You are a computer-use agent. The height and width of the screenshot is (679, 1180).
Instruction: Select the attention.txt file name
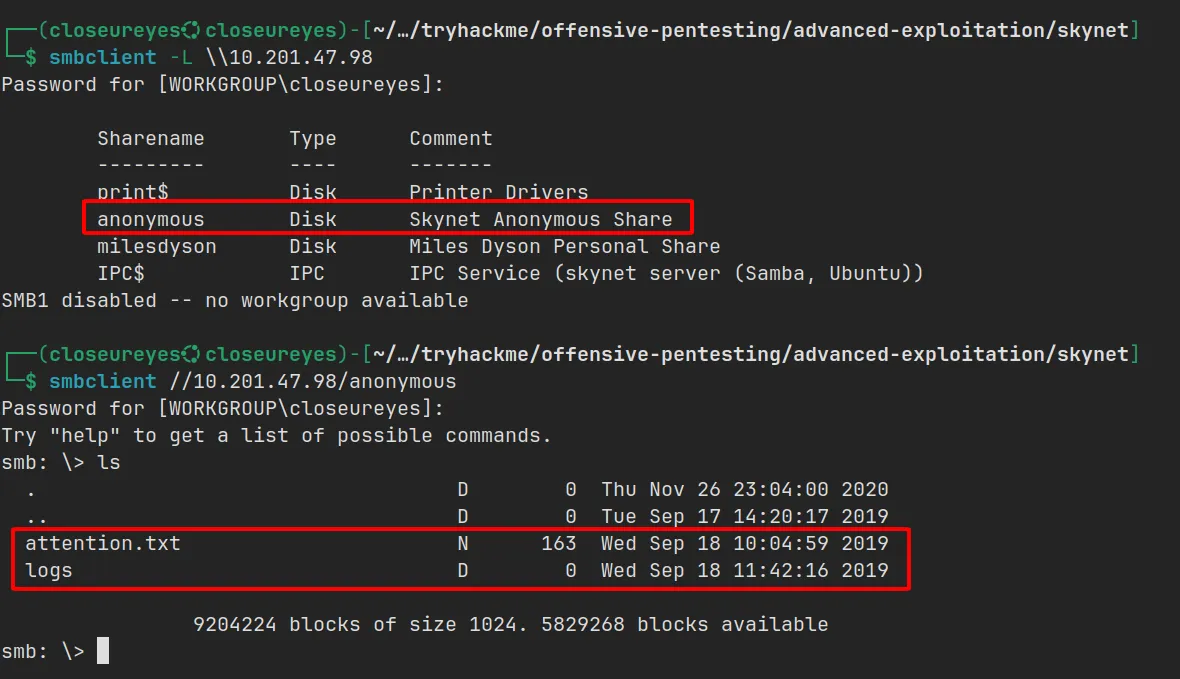[x=103, y=544]
